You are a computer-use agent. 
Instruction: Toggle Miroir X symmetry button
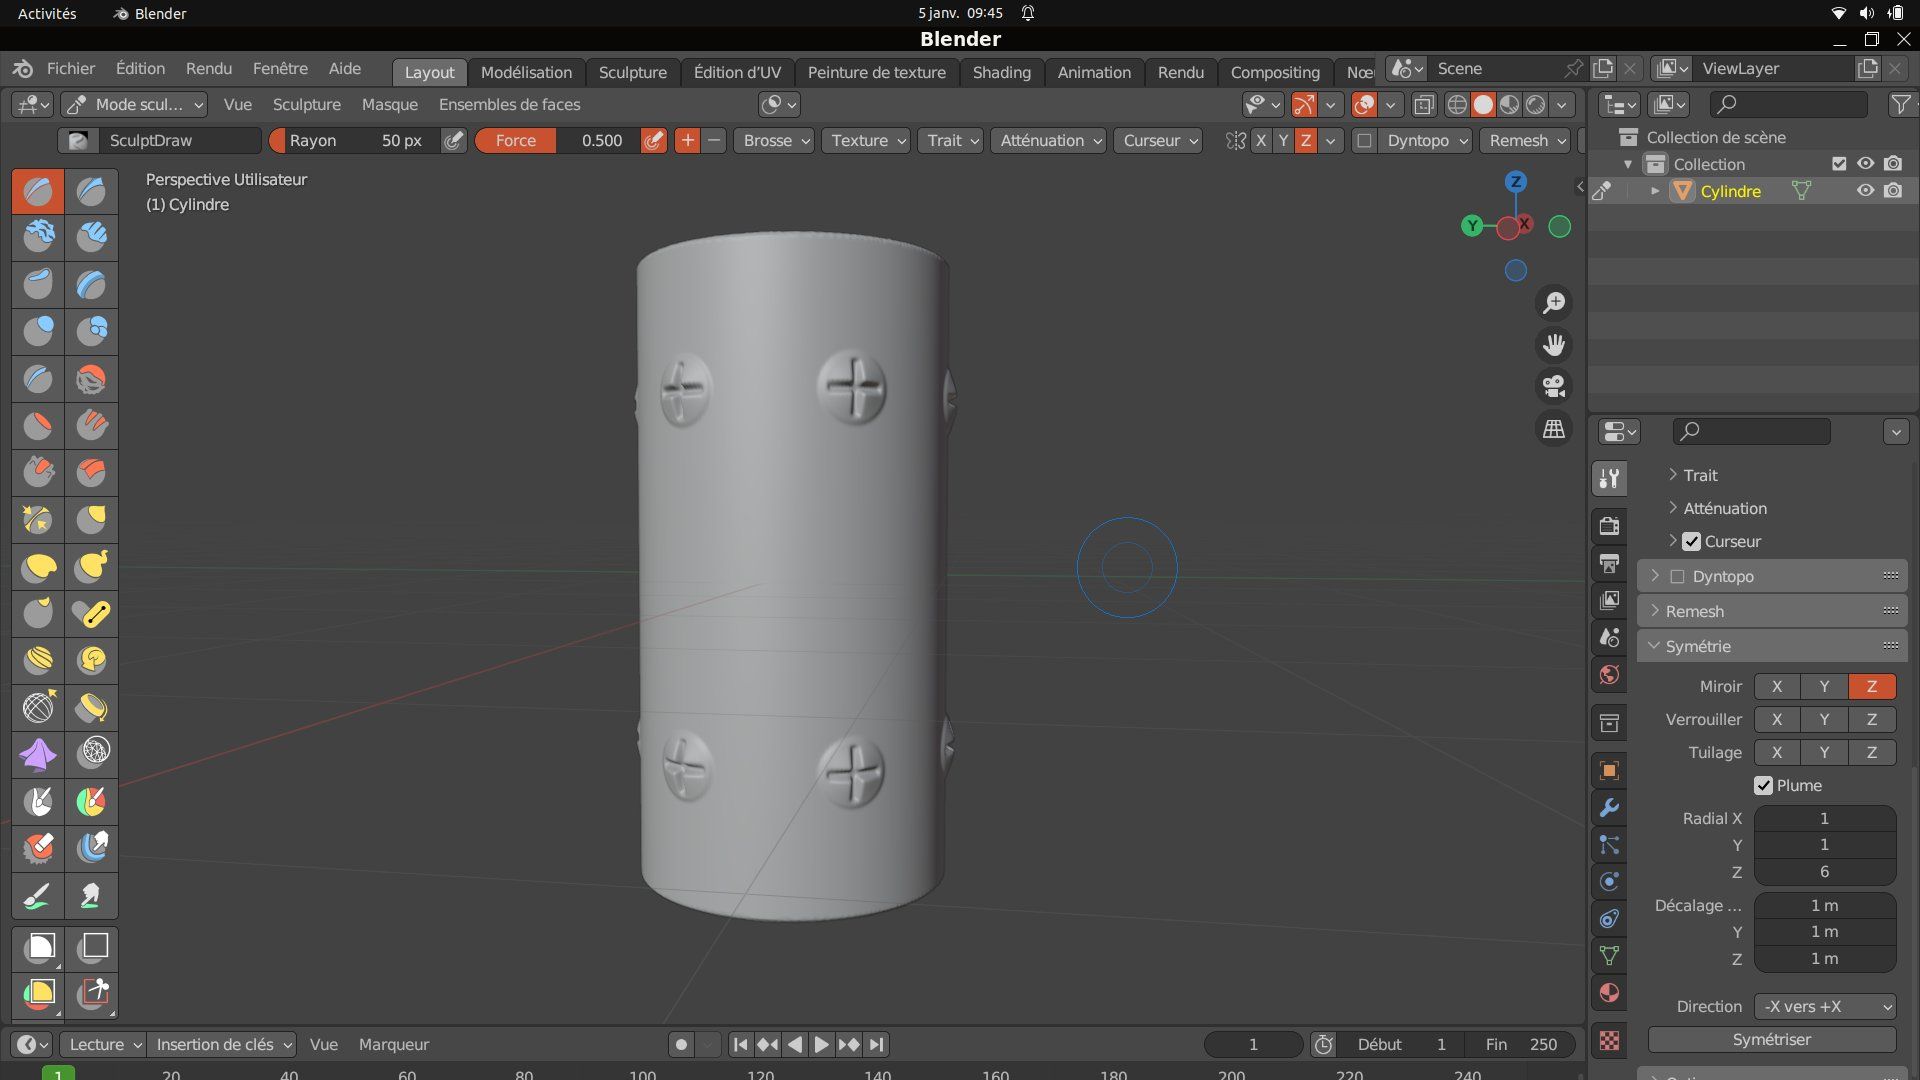click(1777, 687)
